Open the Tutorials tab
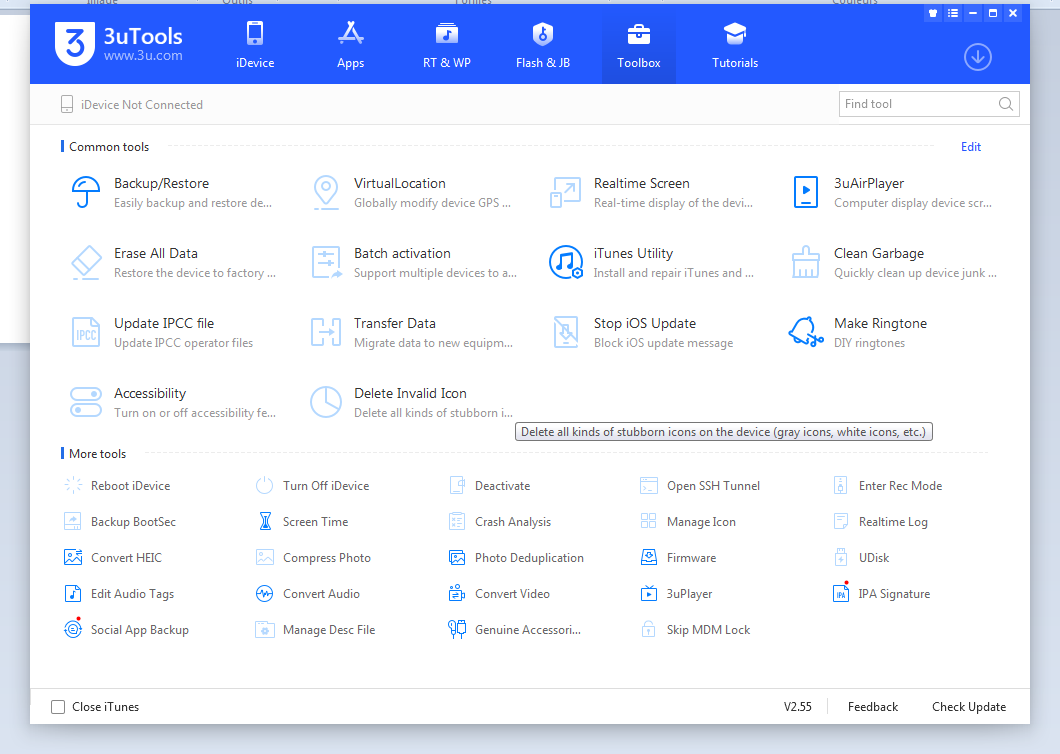 (x=735, y=45)
